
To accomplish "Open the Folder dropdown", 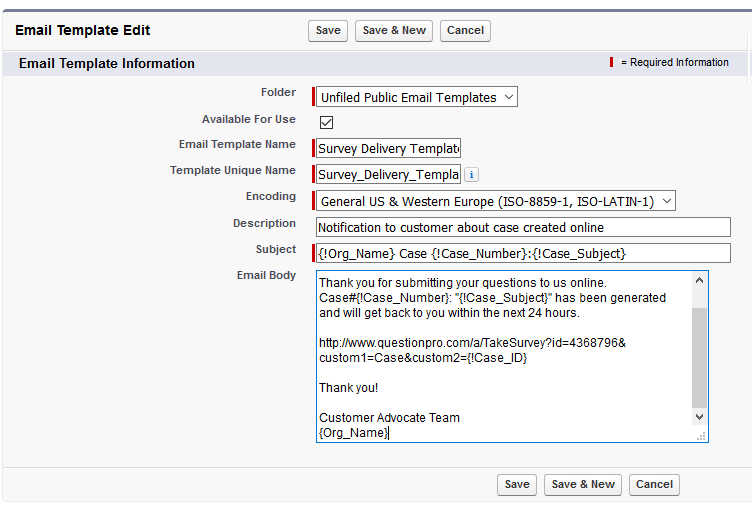I will coord(416,98).
